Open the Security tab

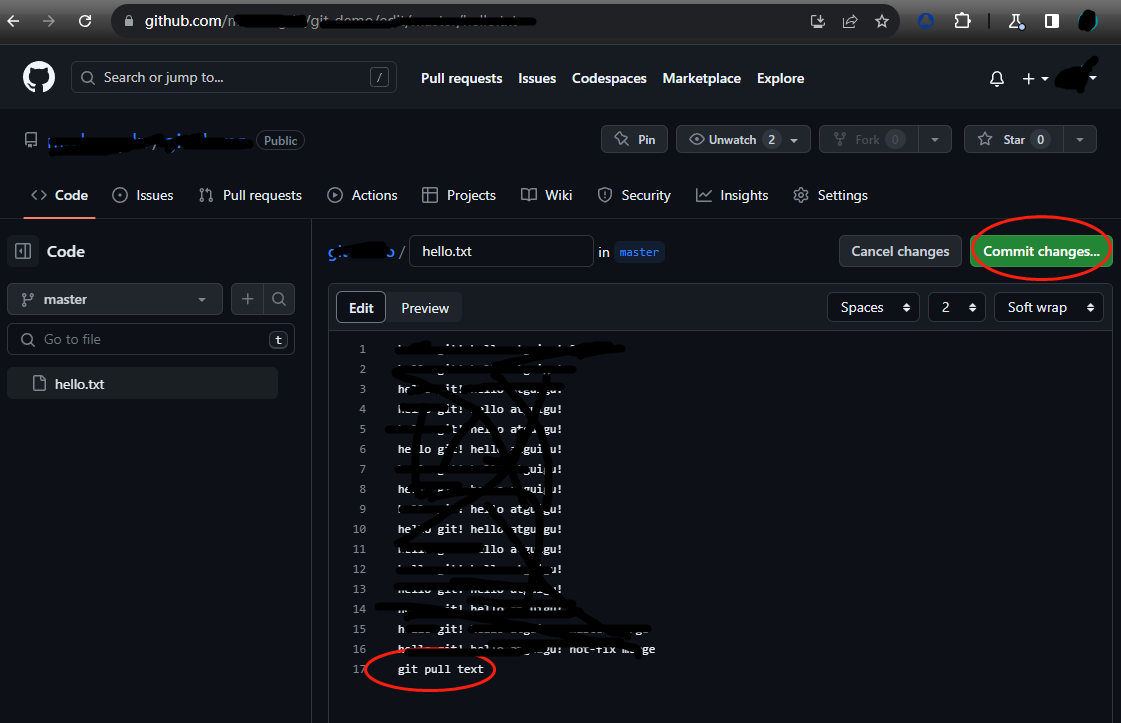click(x=634, y=195)
